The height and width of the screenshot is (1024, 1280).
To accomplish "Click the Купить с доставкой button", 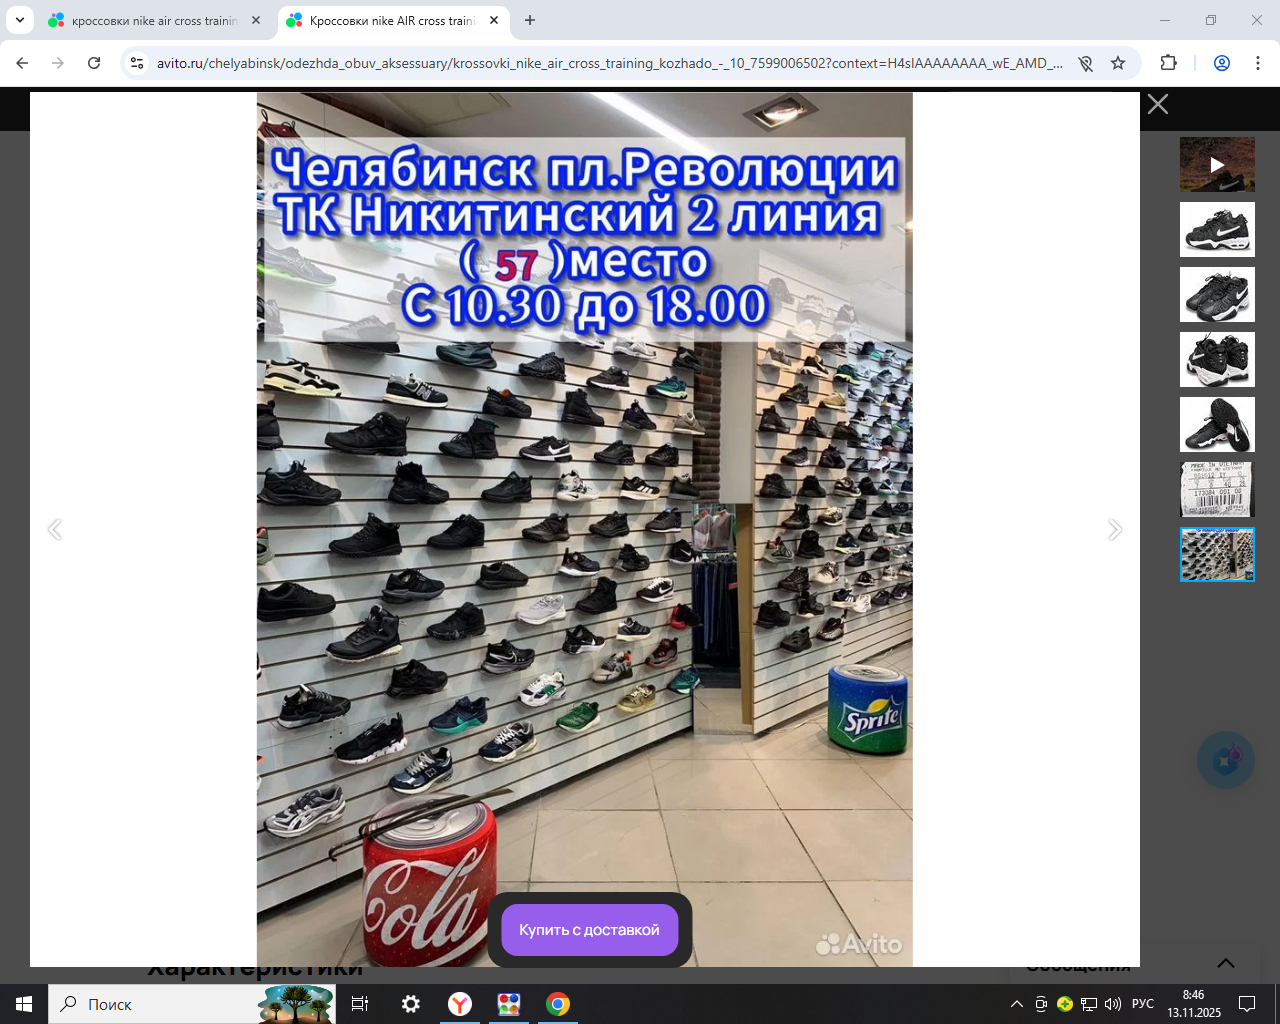I will 589,930.
